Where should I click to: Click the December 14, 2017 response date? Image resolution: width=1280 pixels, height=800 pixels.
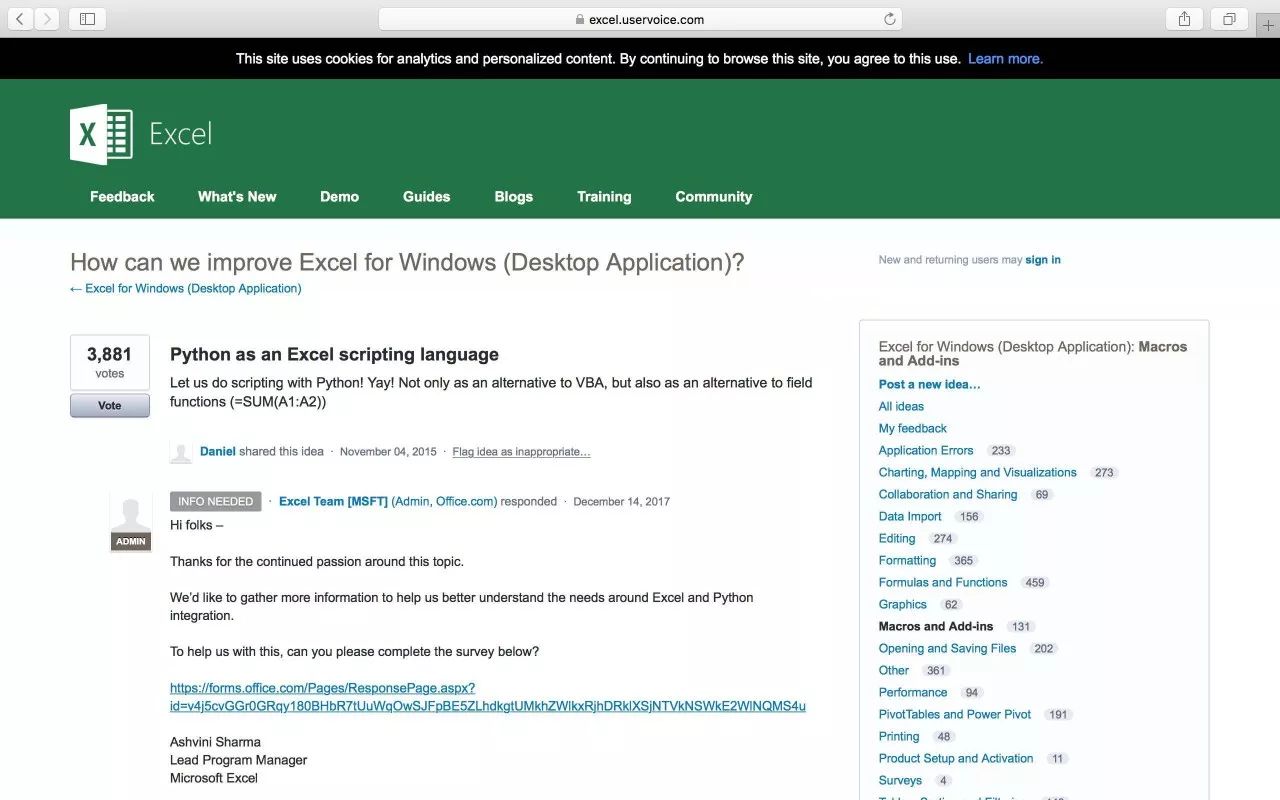[621, 502]
